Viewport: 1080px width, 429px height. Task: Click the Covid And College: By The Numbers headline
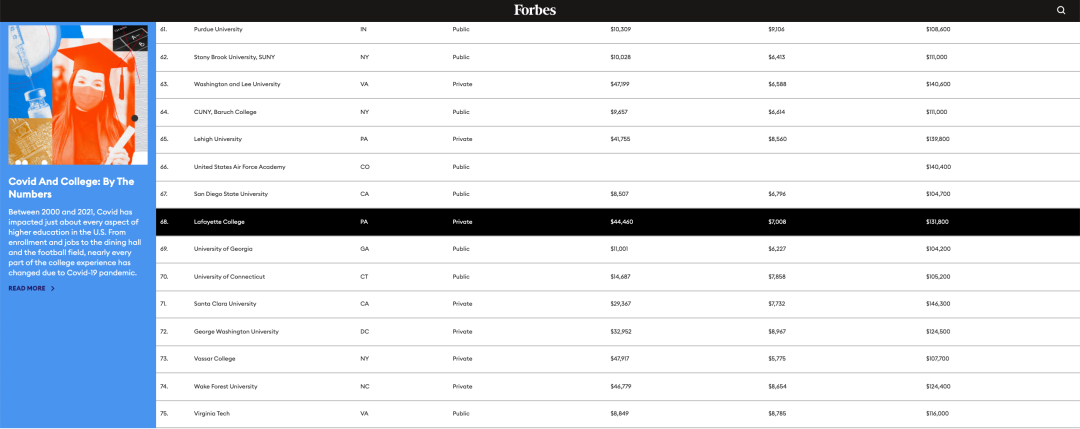point(71,188)
